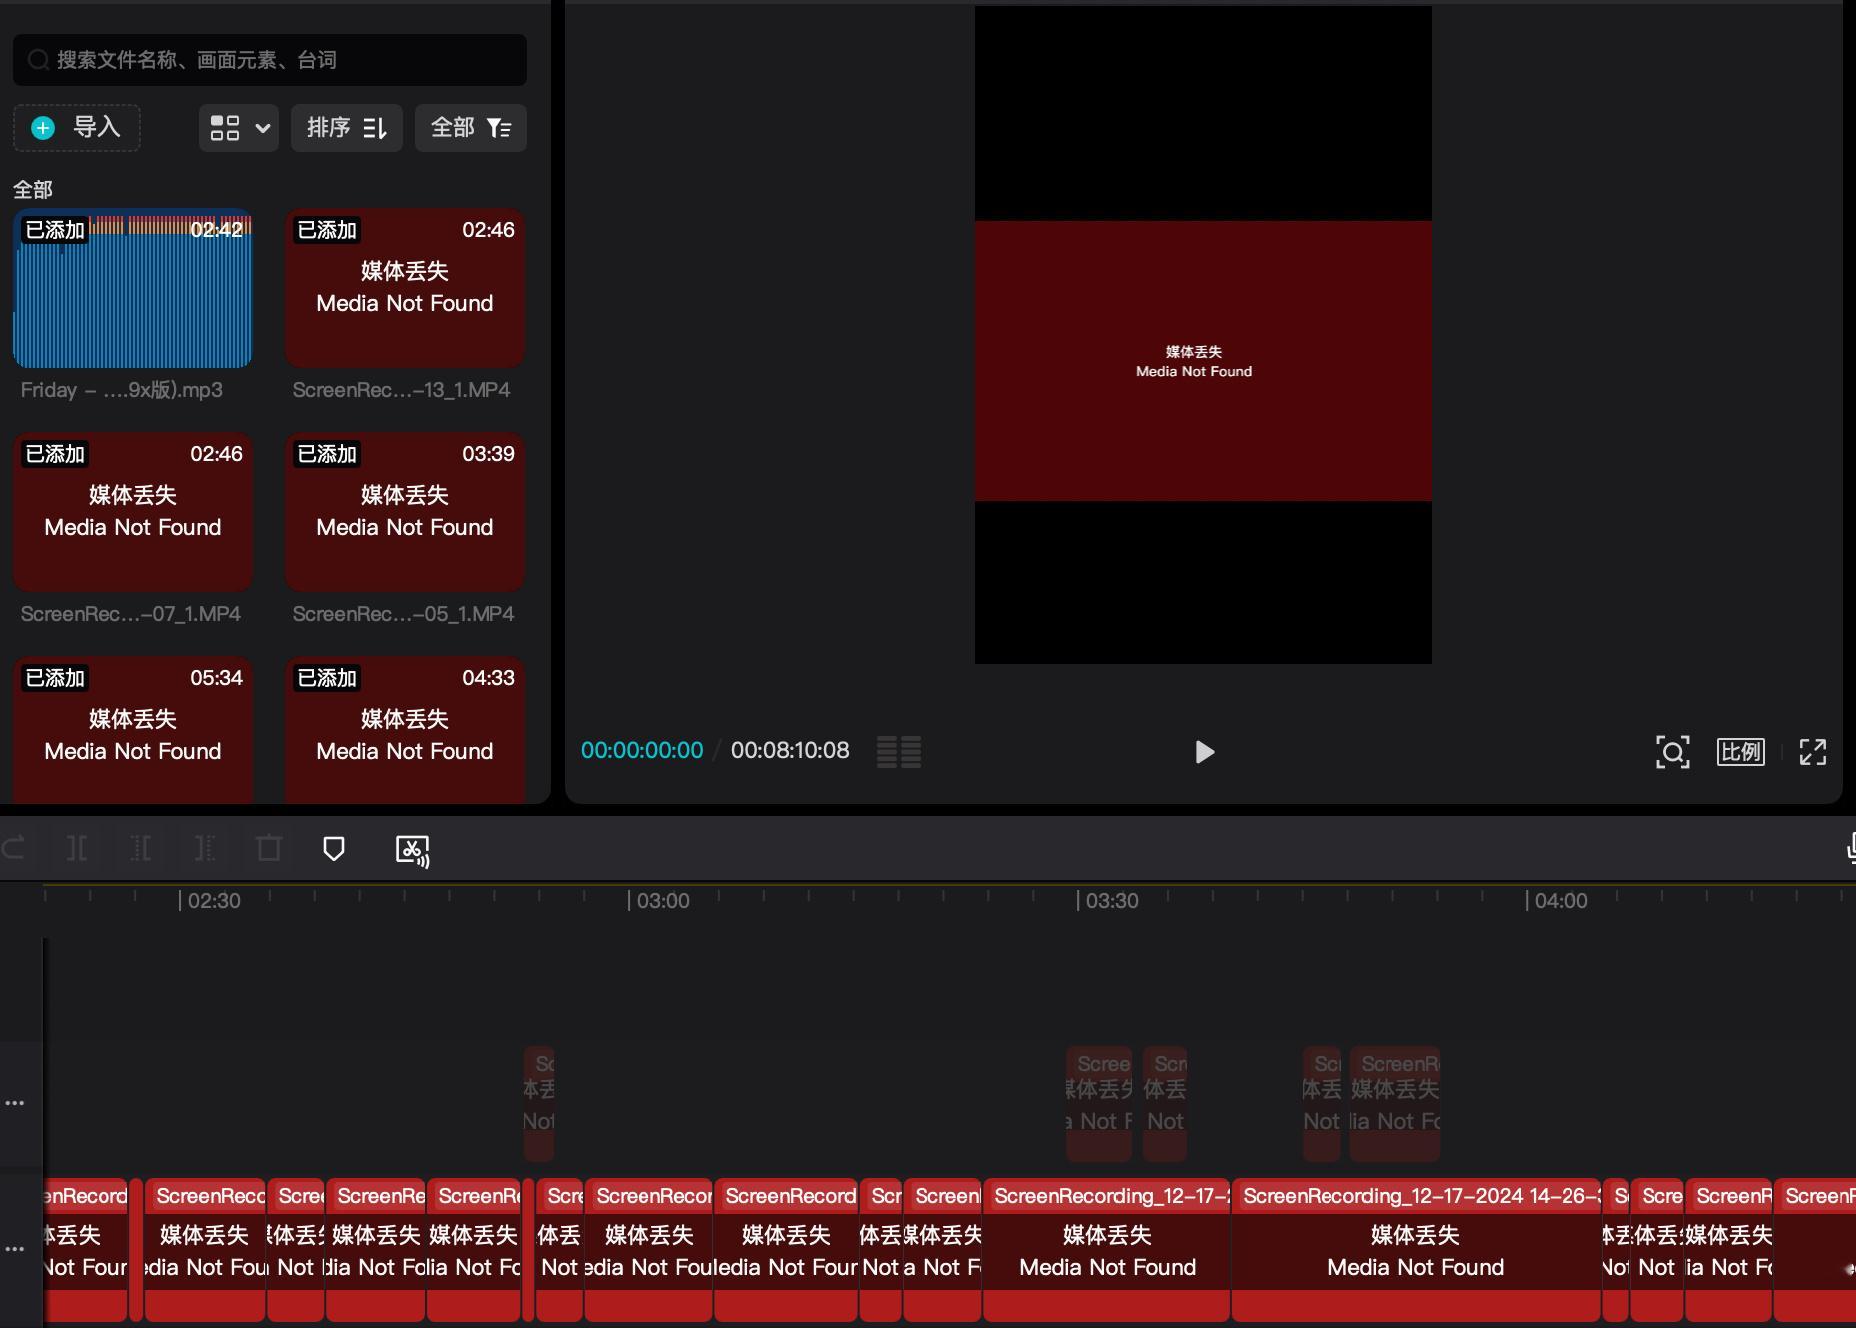The image size is (1856, 1328).
Task: Open the main track's three-dot options
Action: [x=15, y=1249]
